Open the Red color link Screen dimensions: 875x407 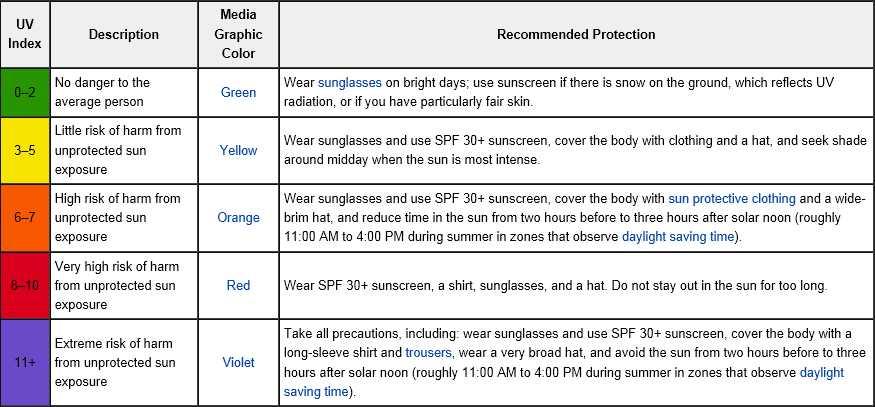[x=238, y=285]
